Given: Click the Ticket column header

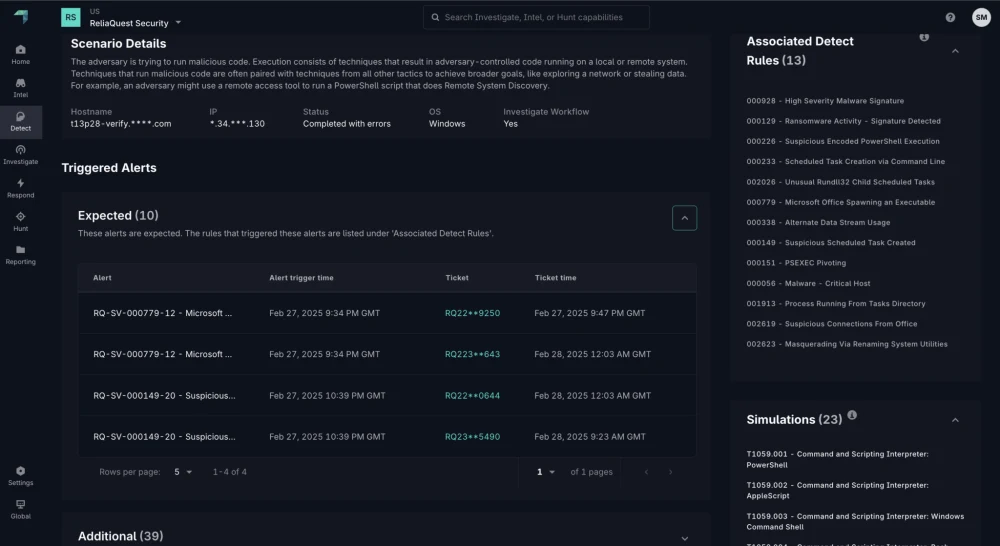Looking at the screenshot, I should pos(457,278).
